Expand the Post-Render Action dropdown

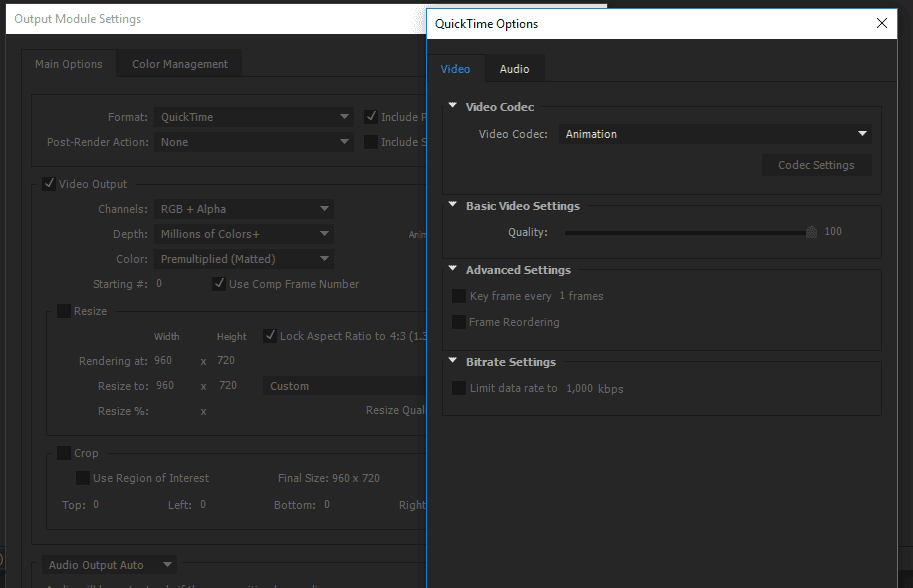coord(255,142)
